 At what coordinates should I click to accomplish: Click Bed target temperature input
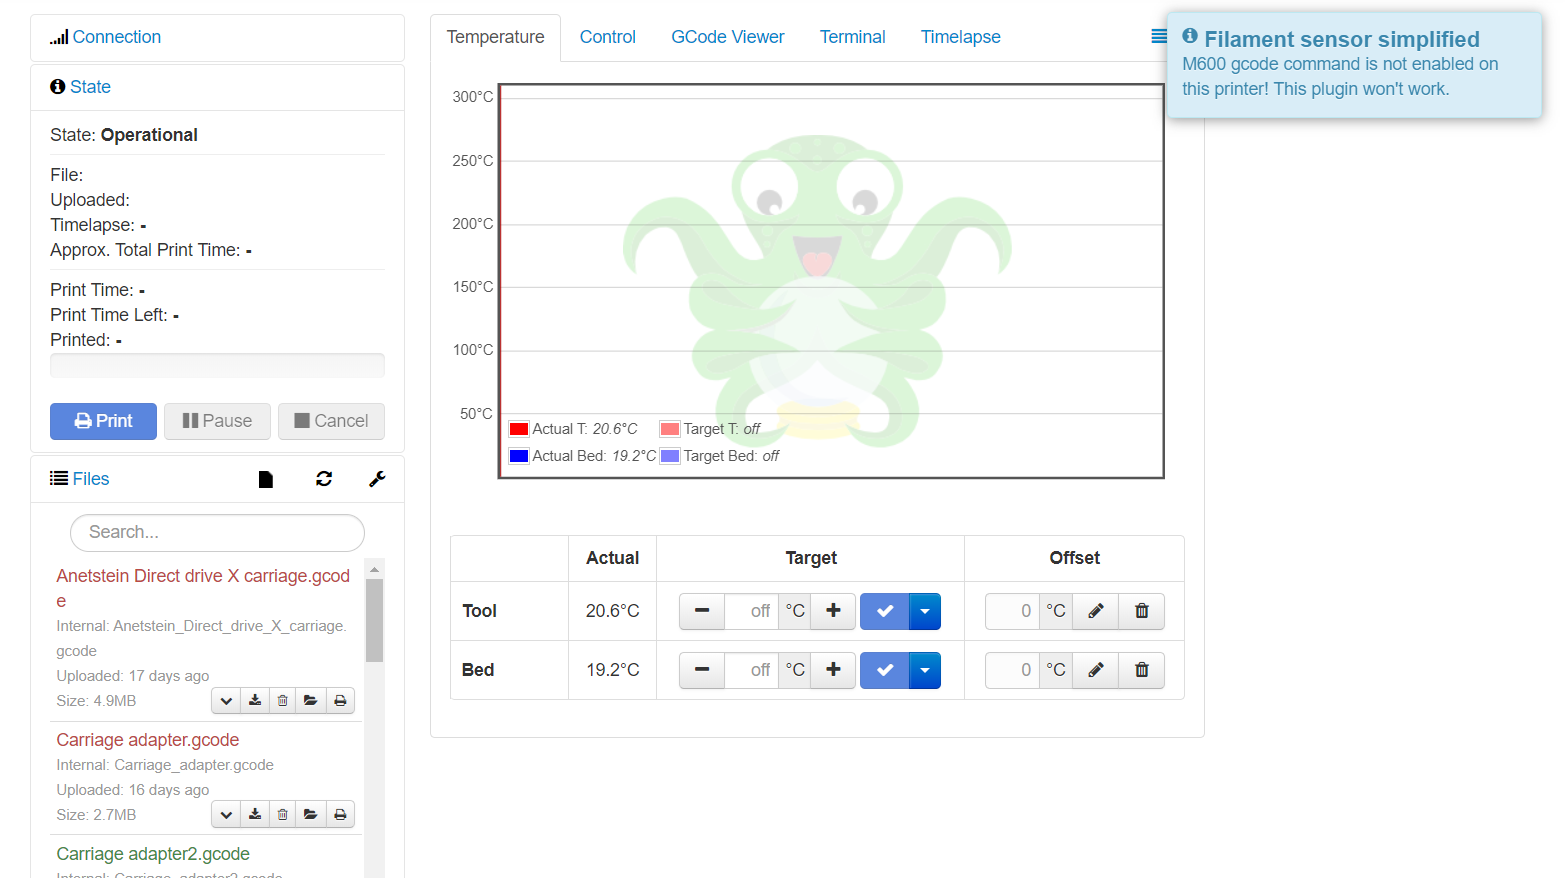click(752, 670)
